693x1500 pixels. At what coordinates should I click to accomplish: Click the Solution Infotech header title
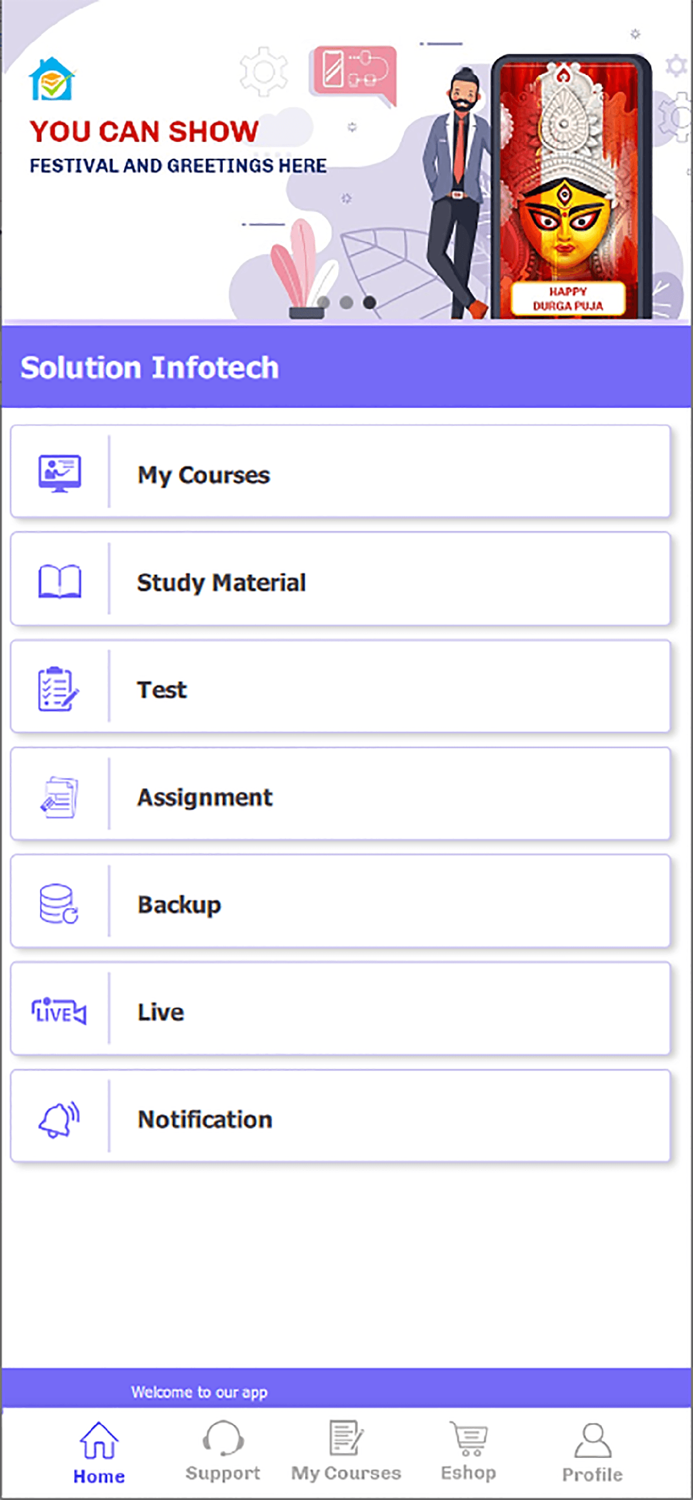pyautogui.click(x=150, y=367)
